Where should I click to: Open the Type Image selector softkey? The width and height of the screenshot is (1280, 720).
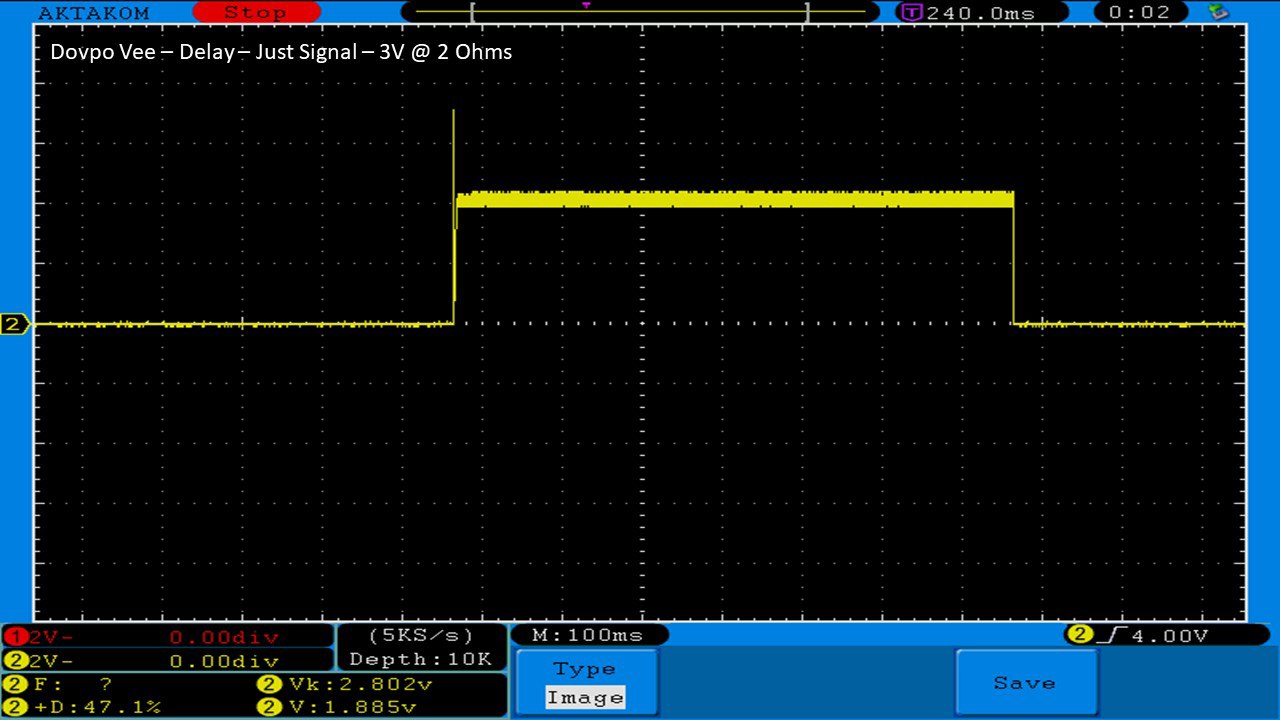[585, 684]
